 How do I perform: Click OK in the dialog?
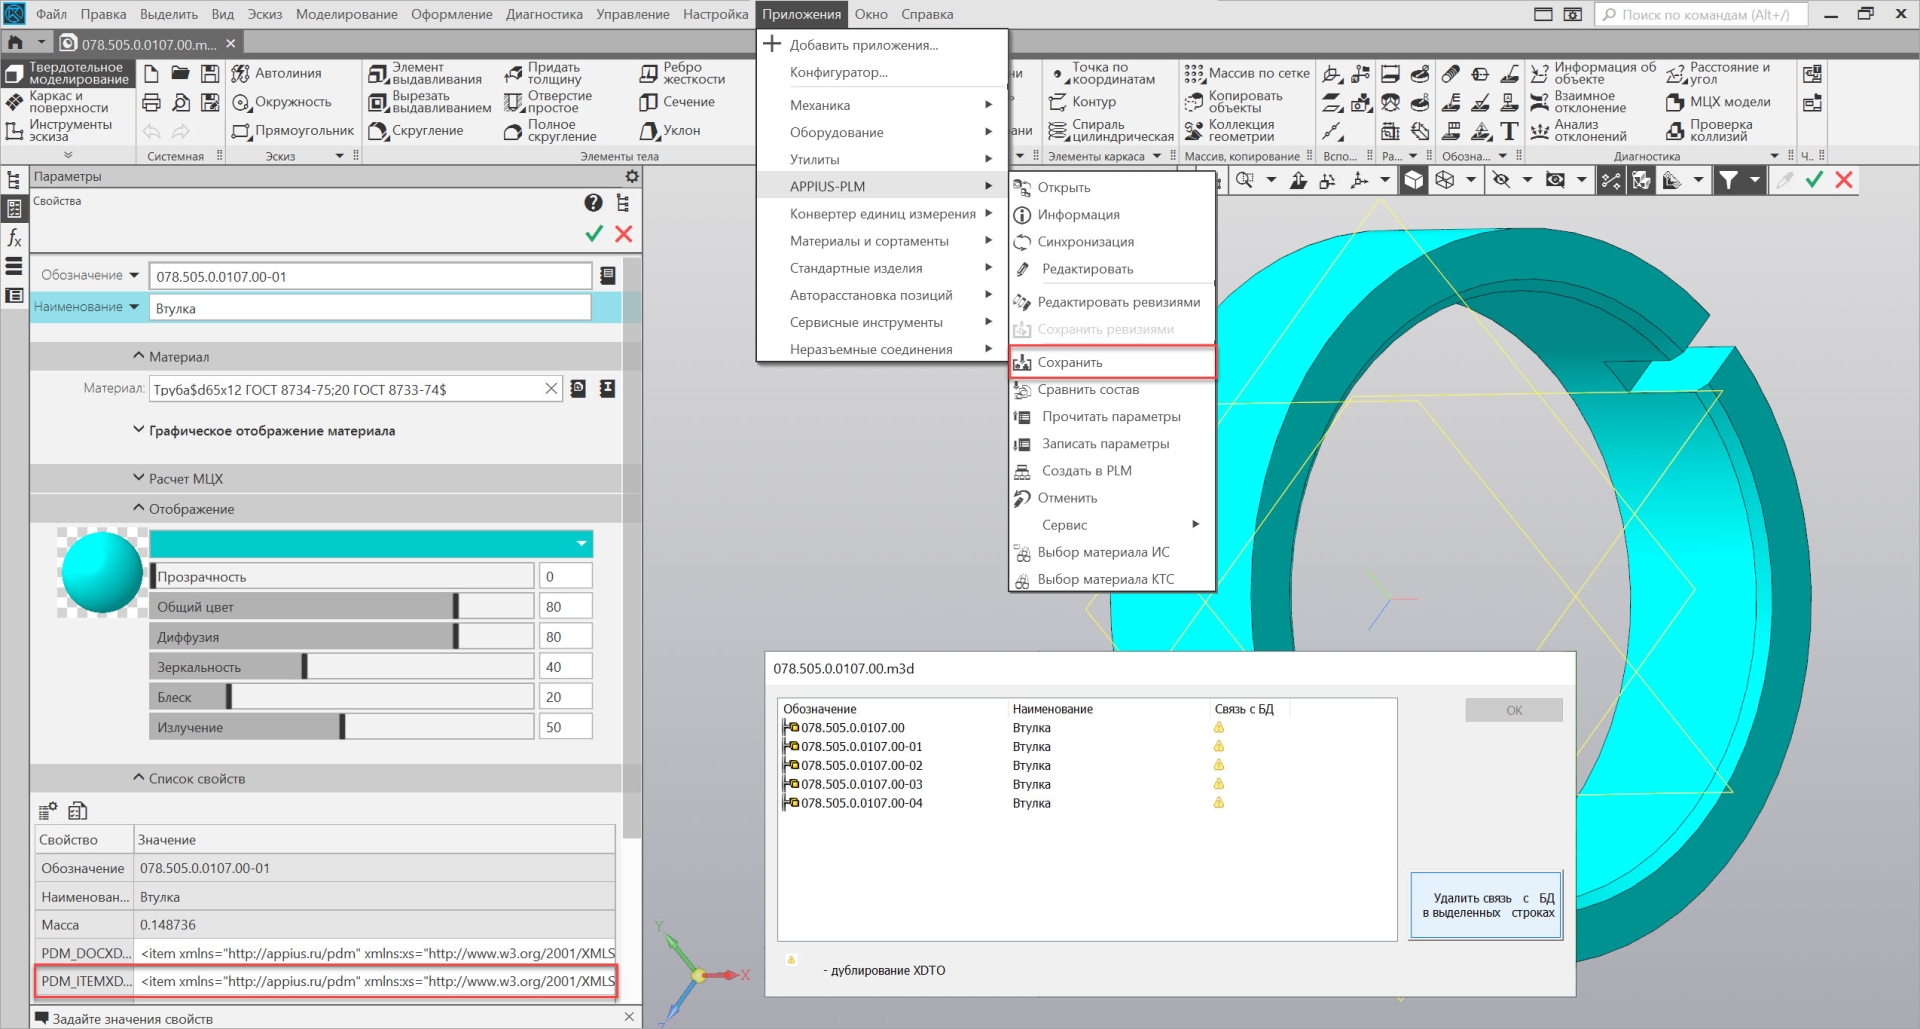(x=1514, y=710)
